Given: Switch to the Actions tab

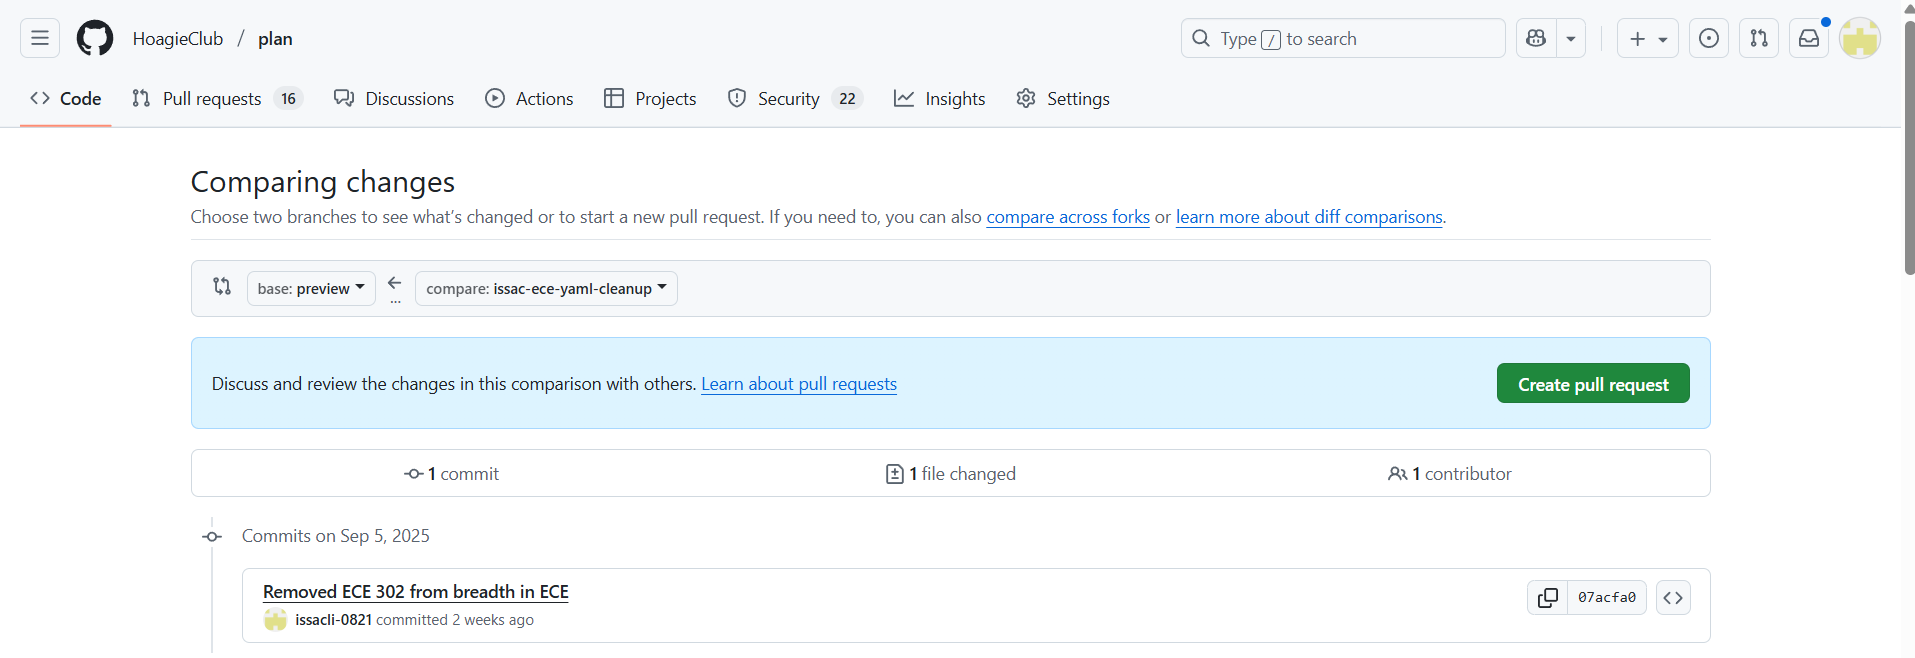Looking at the screenshot, I should pos(529,98).
